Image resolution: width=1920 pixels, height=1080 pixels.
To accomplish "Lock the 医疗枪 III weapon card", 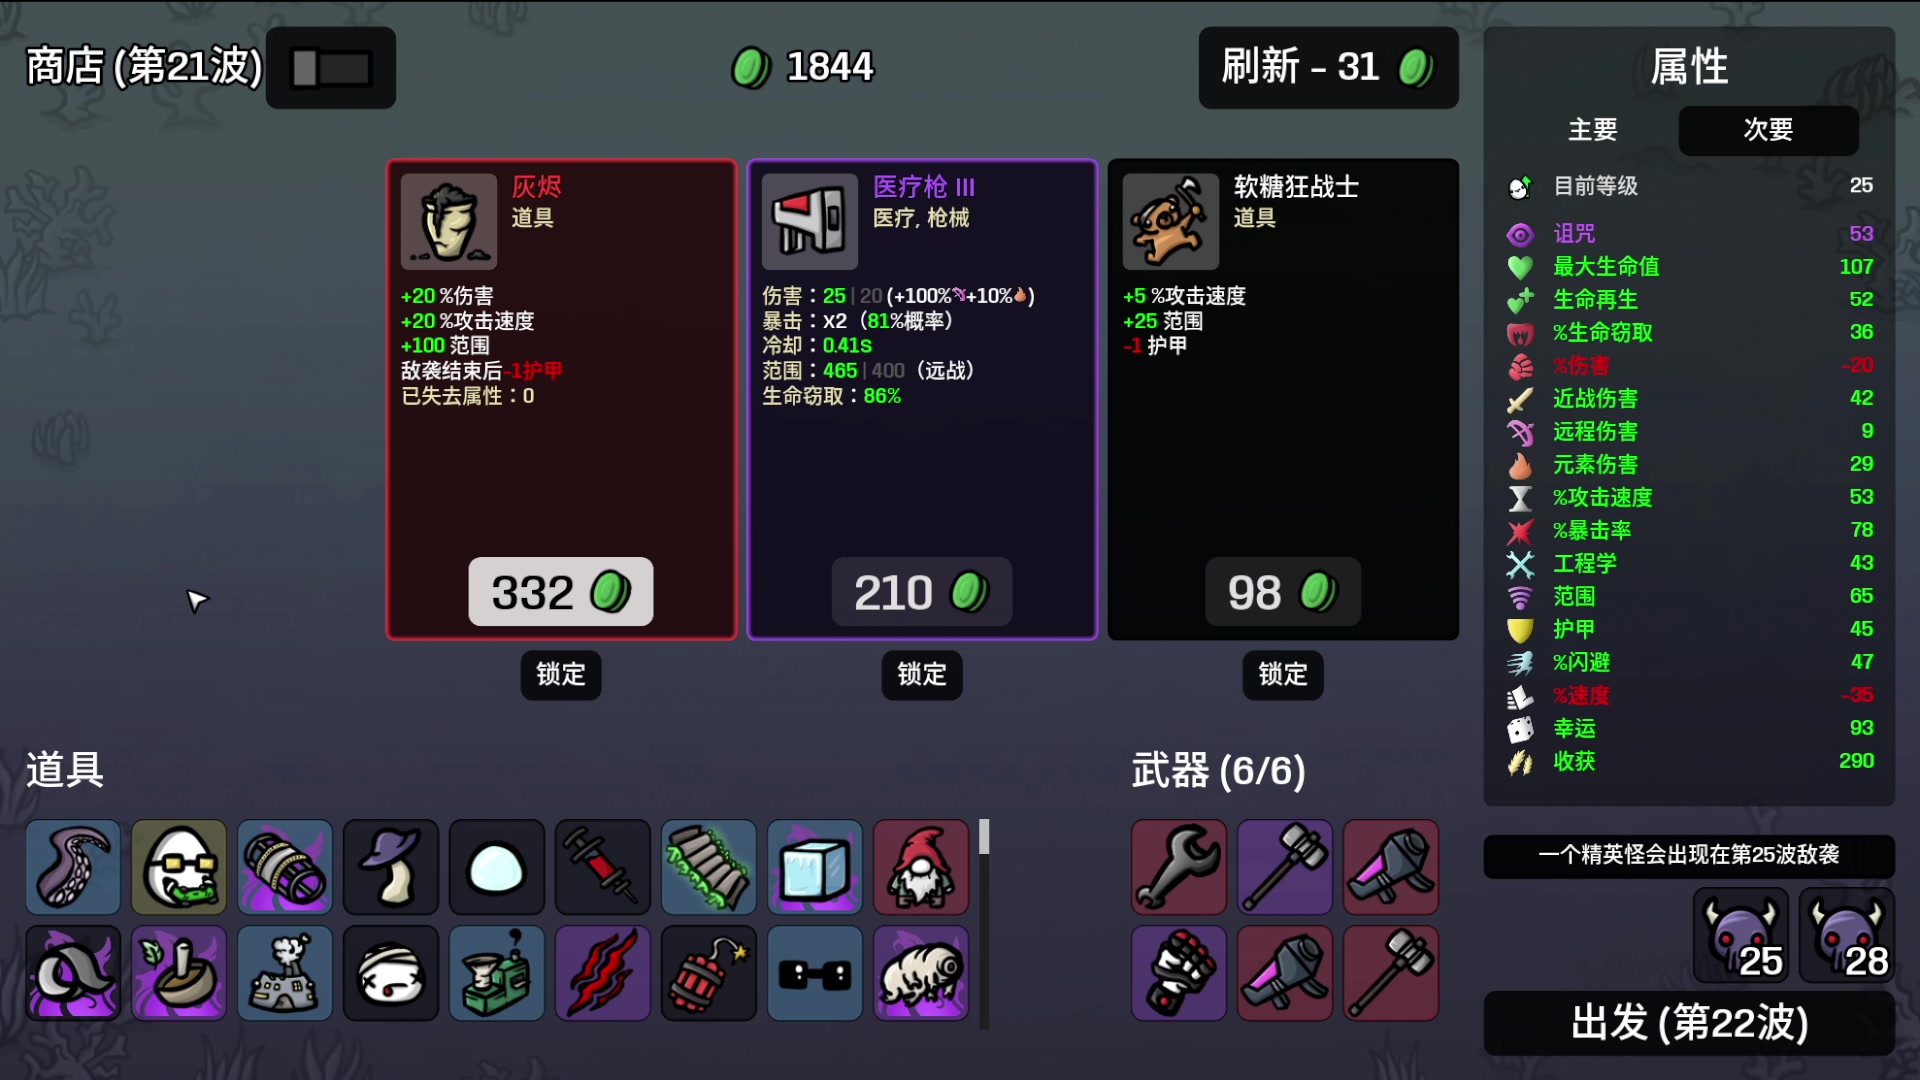I will 922,674.
